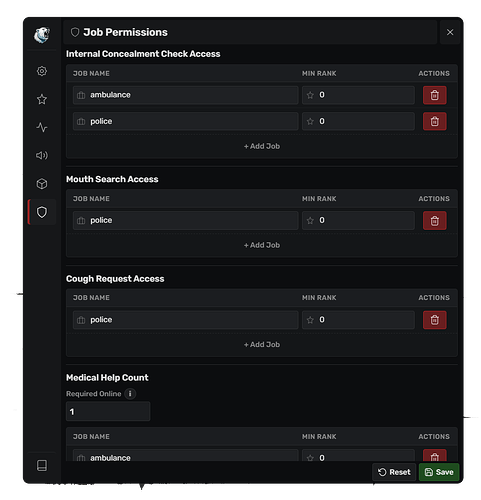Reset the job permissions

pos(394,472)
